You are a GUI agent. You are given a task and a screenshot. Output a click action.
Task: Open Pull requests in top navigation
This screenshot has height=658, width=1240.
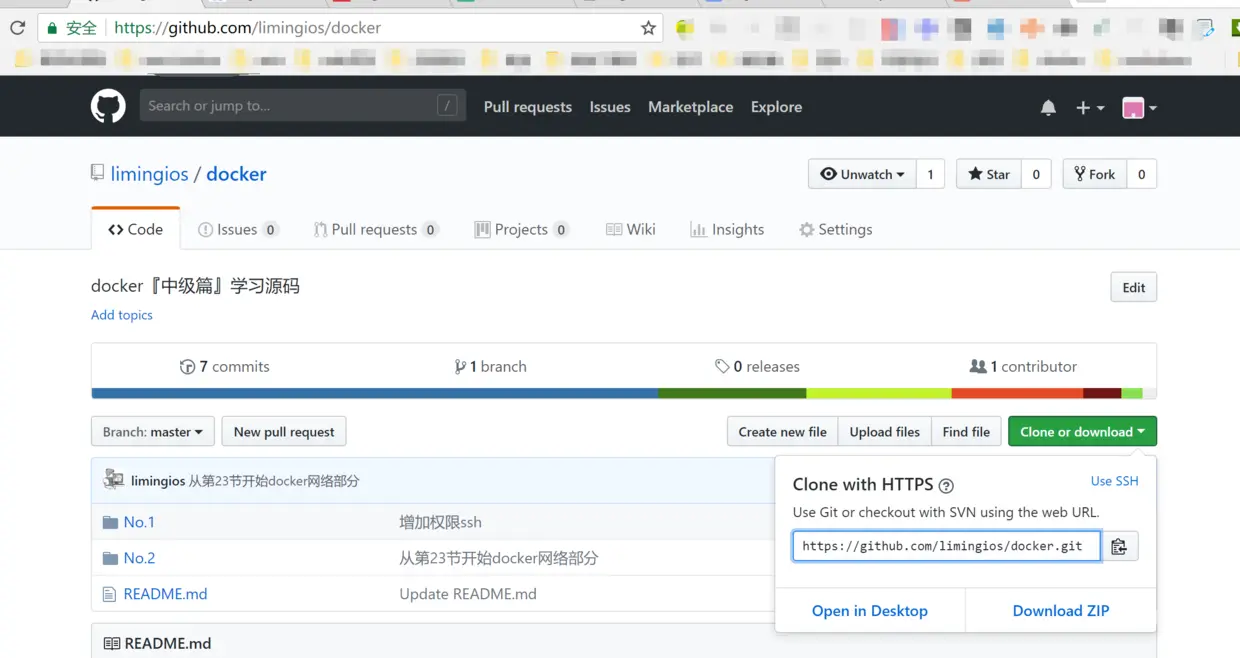click(528, 107)
